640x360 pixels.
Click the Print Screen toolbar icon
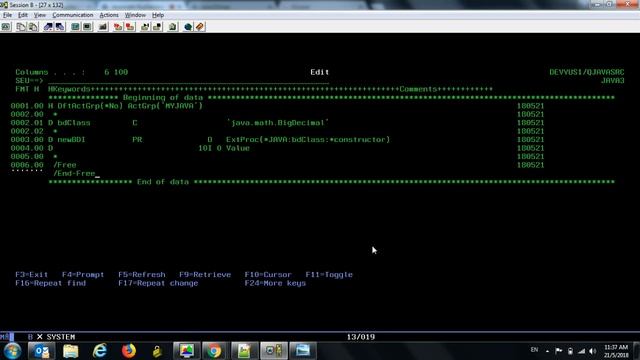point(6,27)
